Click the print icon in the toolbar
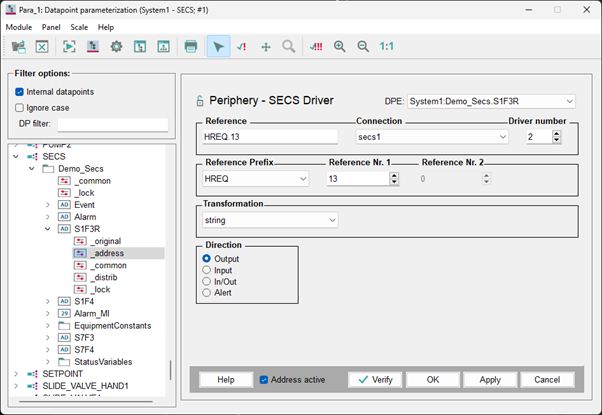The height and width of the screenshot is (415, 602). coord(190,46)
